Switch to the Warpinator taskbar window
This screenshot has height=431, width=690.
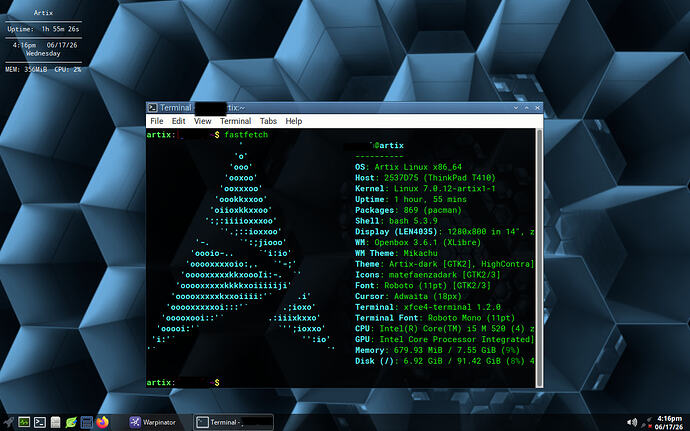[153, 422]
